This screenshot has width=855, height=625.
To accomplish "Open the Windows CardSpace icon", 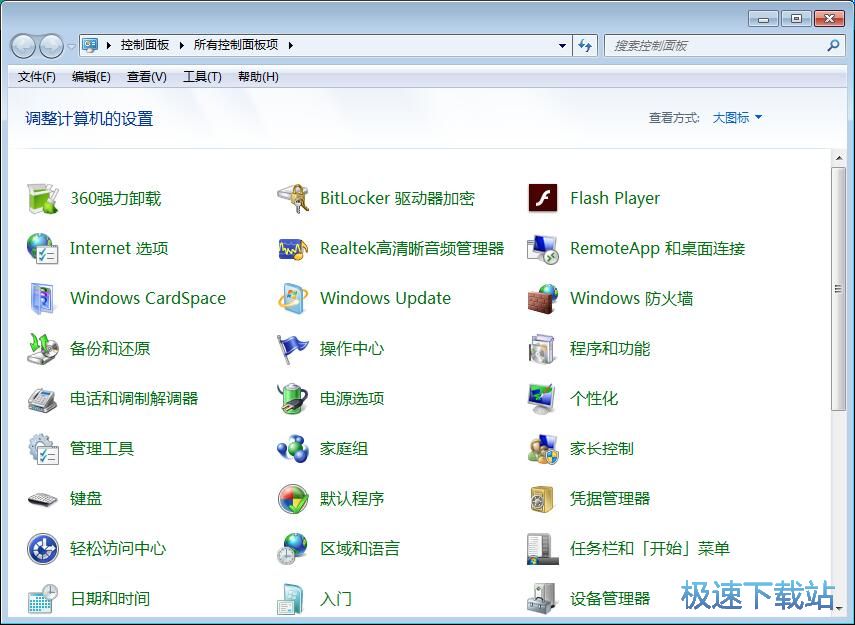I will coord(43,298).
